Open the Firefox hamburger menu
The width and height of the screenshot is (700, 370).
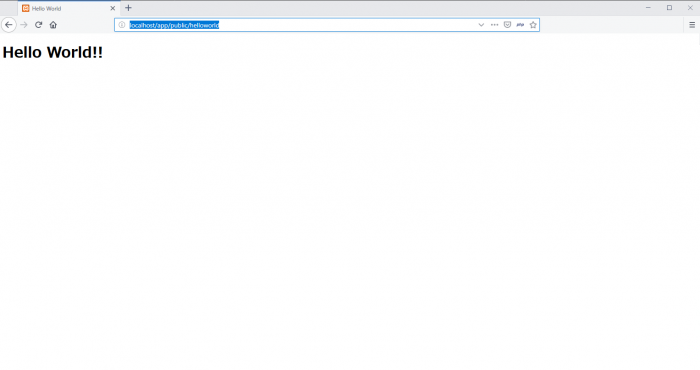[692, 25]
